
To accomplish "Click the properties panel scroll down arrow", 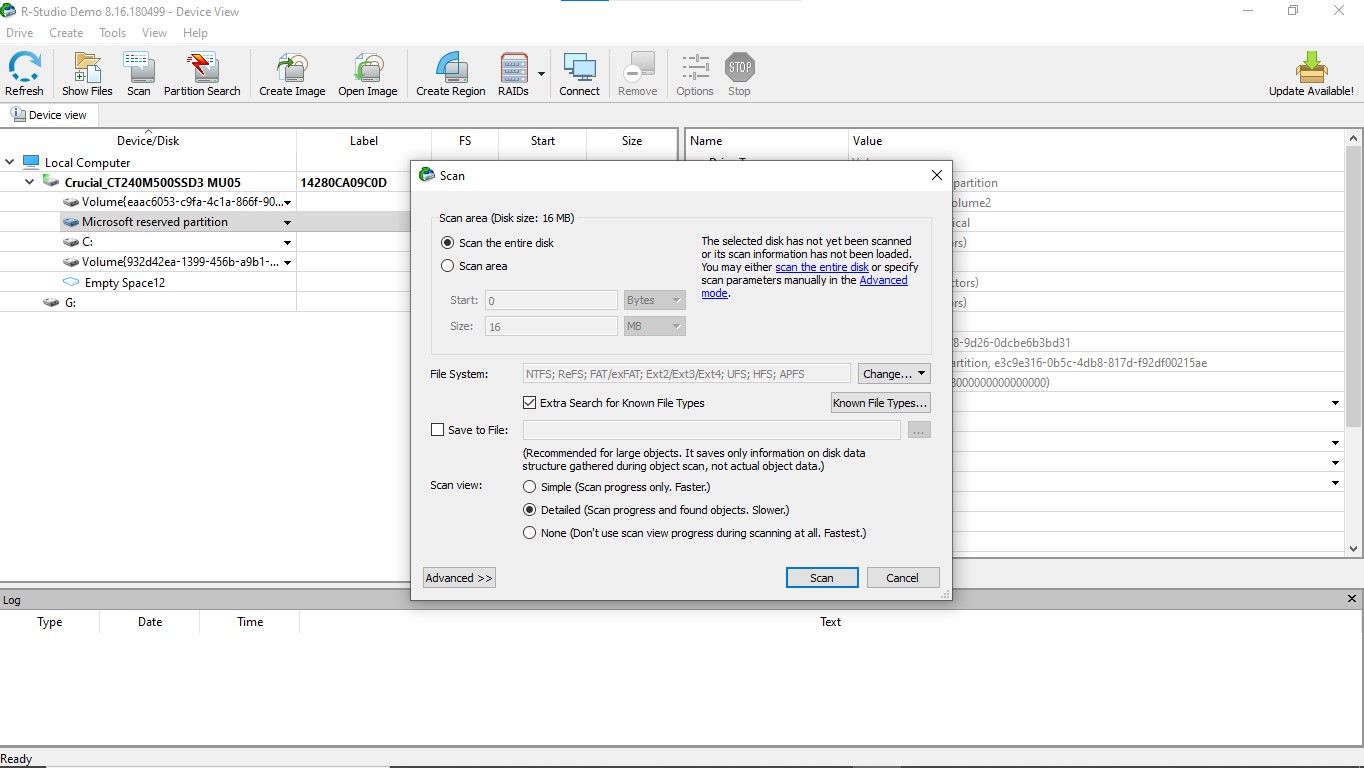I will click(x=1354, y=548).
